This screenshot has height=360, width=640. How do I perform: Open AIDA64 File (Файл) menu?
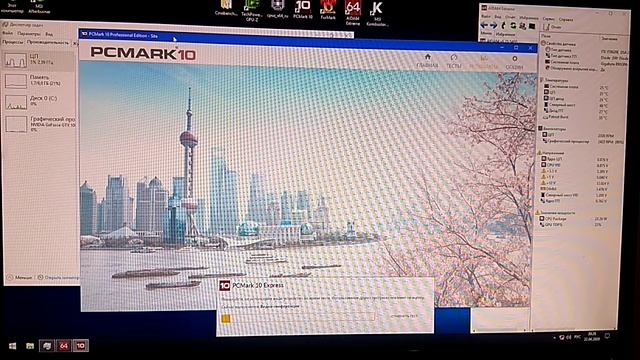click(486, 17)
